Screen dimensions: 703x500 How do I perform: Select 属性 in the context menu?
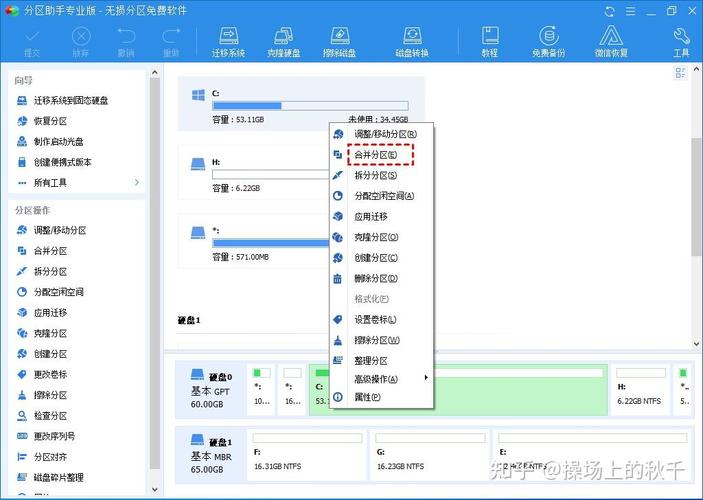[x=368, y=397]
